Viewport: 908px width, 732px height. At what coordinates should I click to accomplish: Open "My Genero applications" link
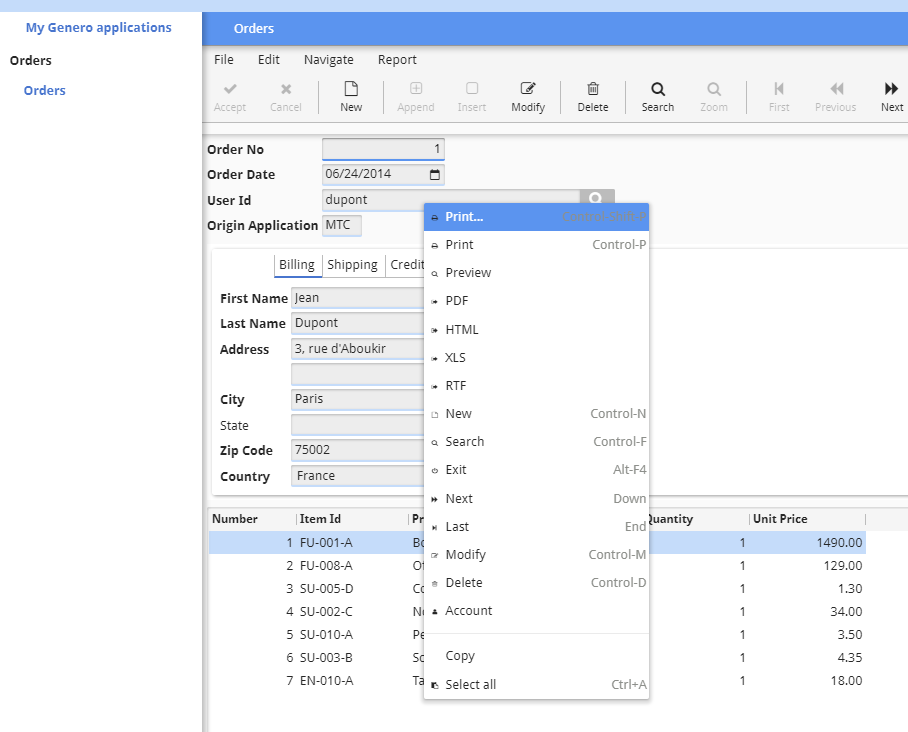(x=98, y=27)
